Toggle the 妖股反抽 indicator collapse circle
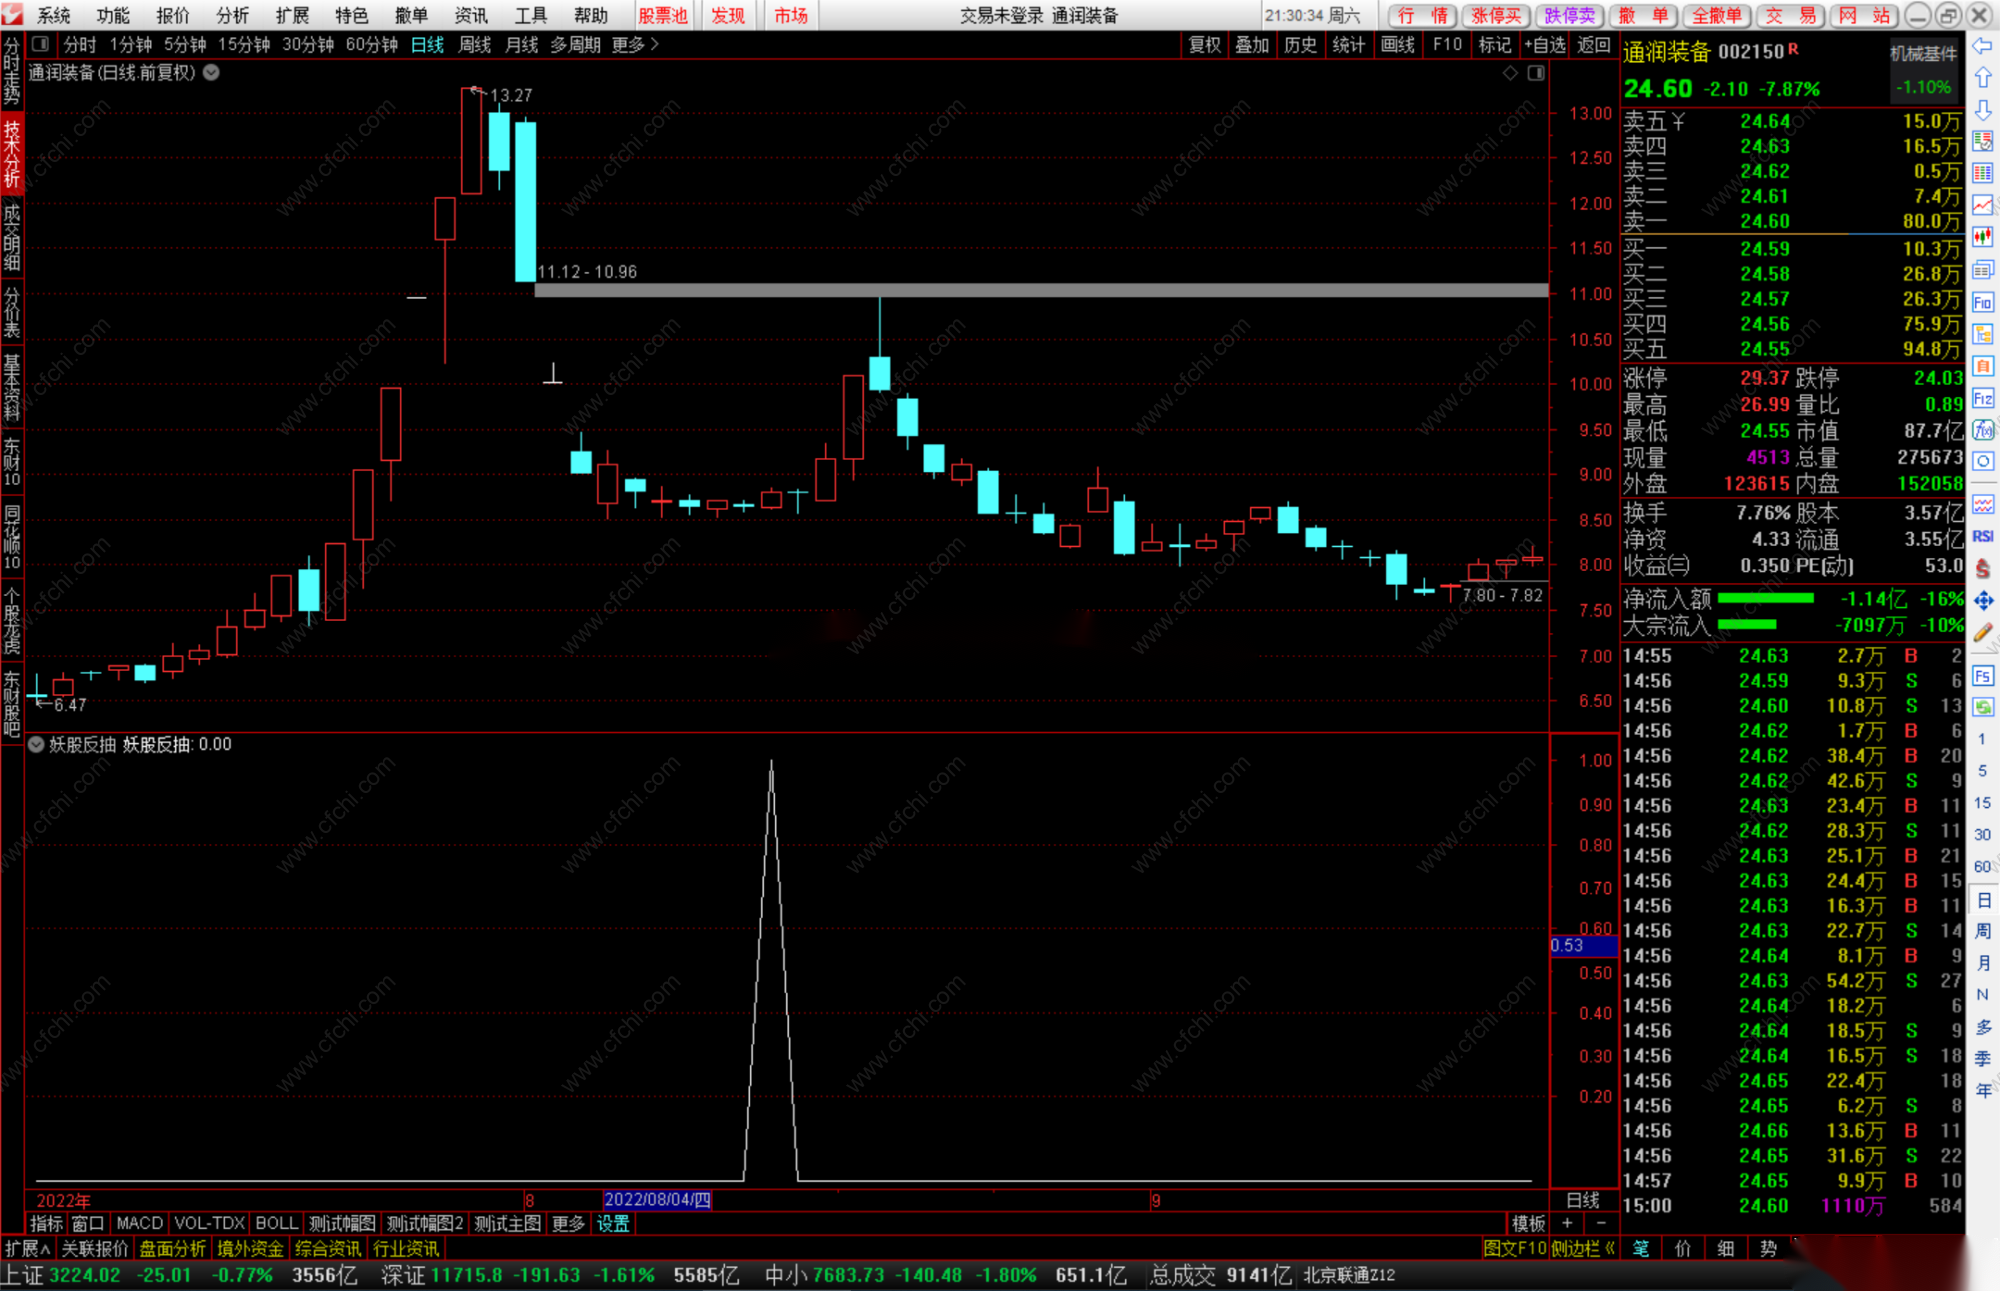 pos(36,744)
